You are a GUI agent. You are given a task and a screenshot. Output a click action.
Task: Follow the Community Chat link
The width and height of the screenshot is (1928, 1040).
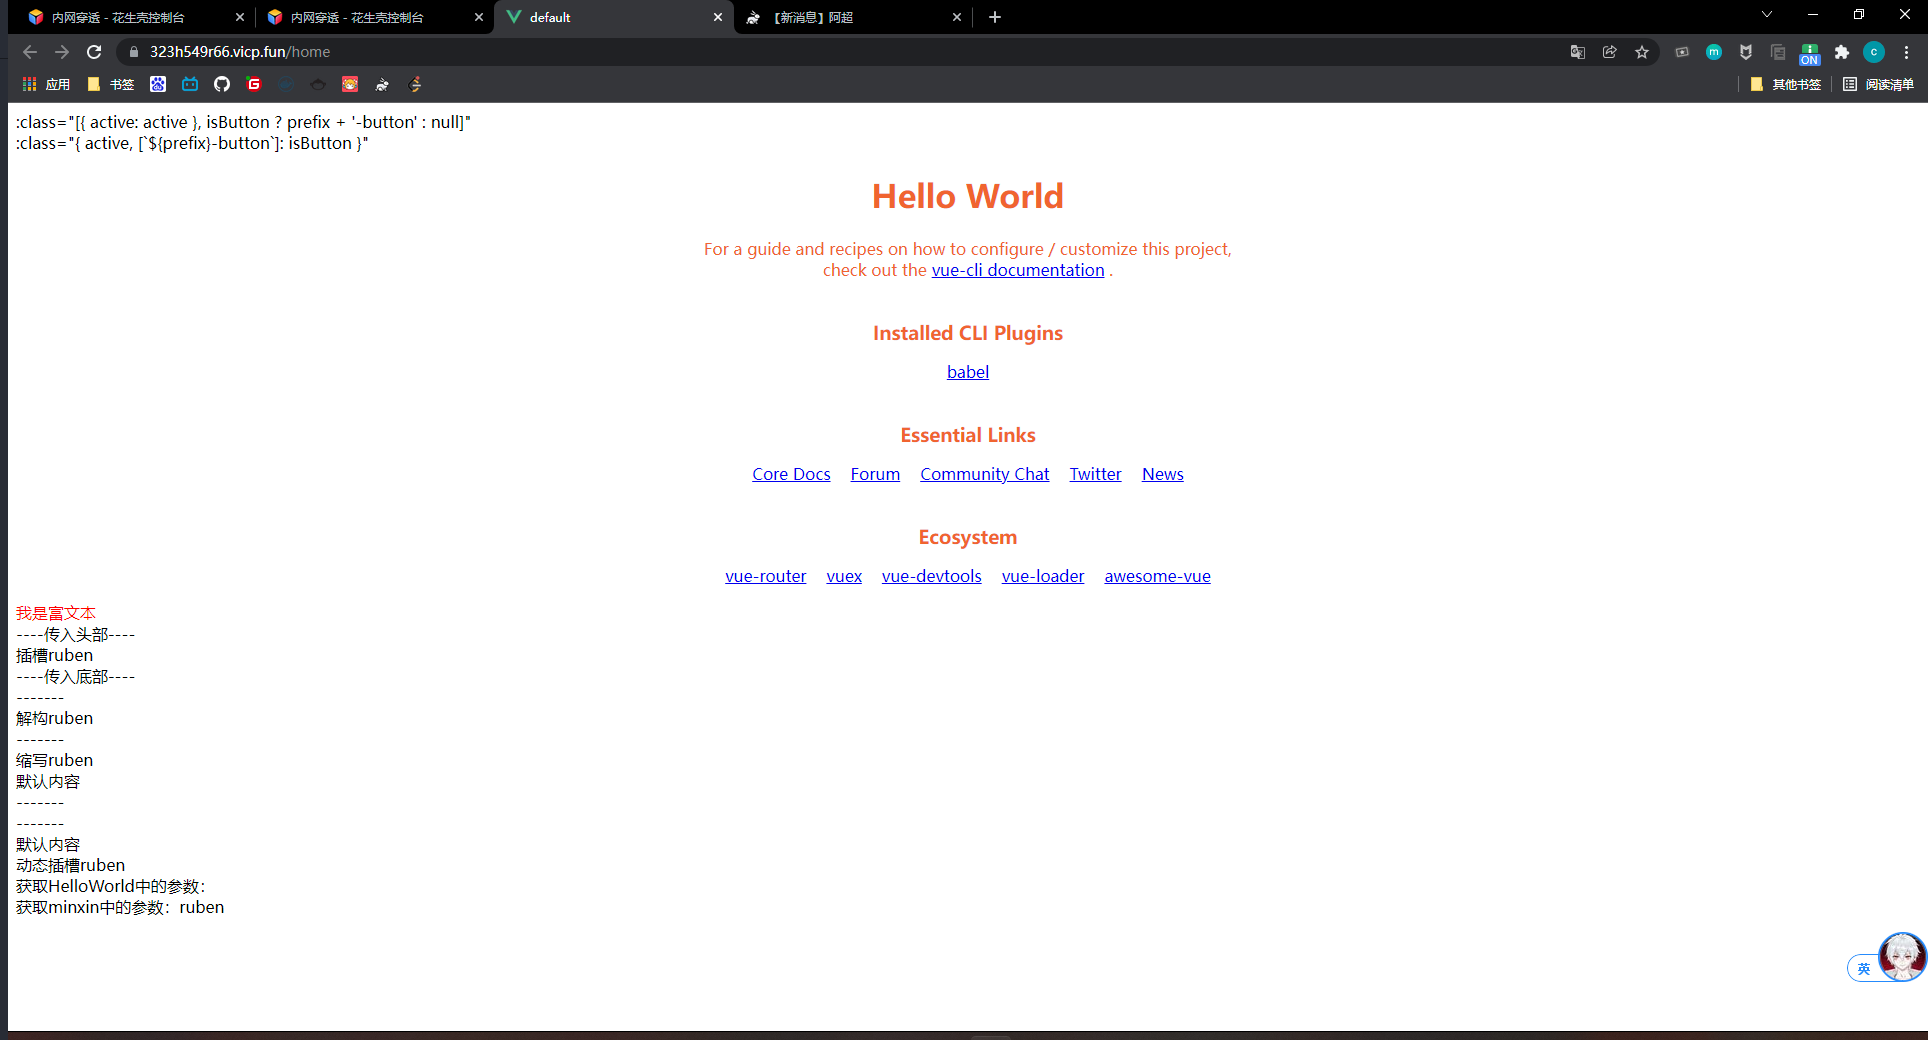[984, 474]
